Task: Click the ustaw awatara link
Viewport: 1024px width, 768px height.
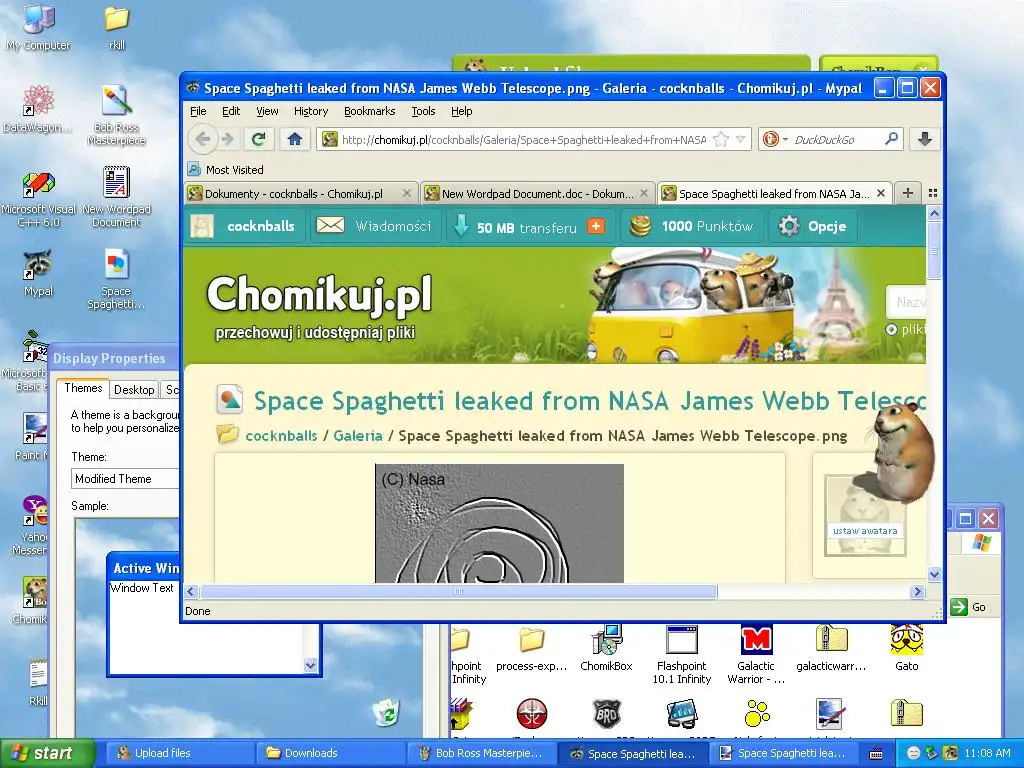Action: tap(865, 531)
